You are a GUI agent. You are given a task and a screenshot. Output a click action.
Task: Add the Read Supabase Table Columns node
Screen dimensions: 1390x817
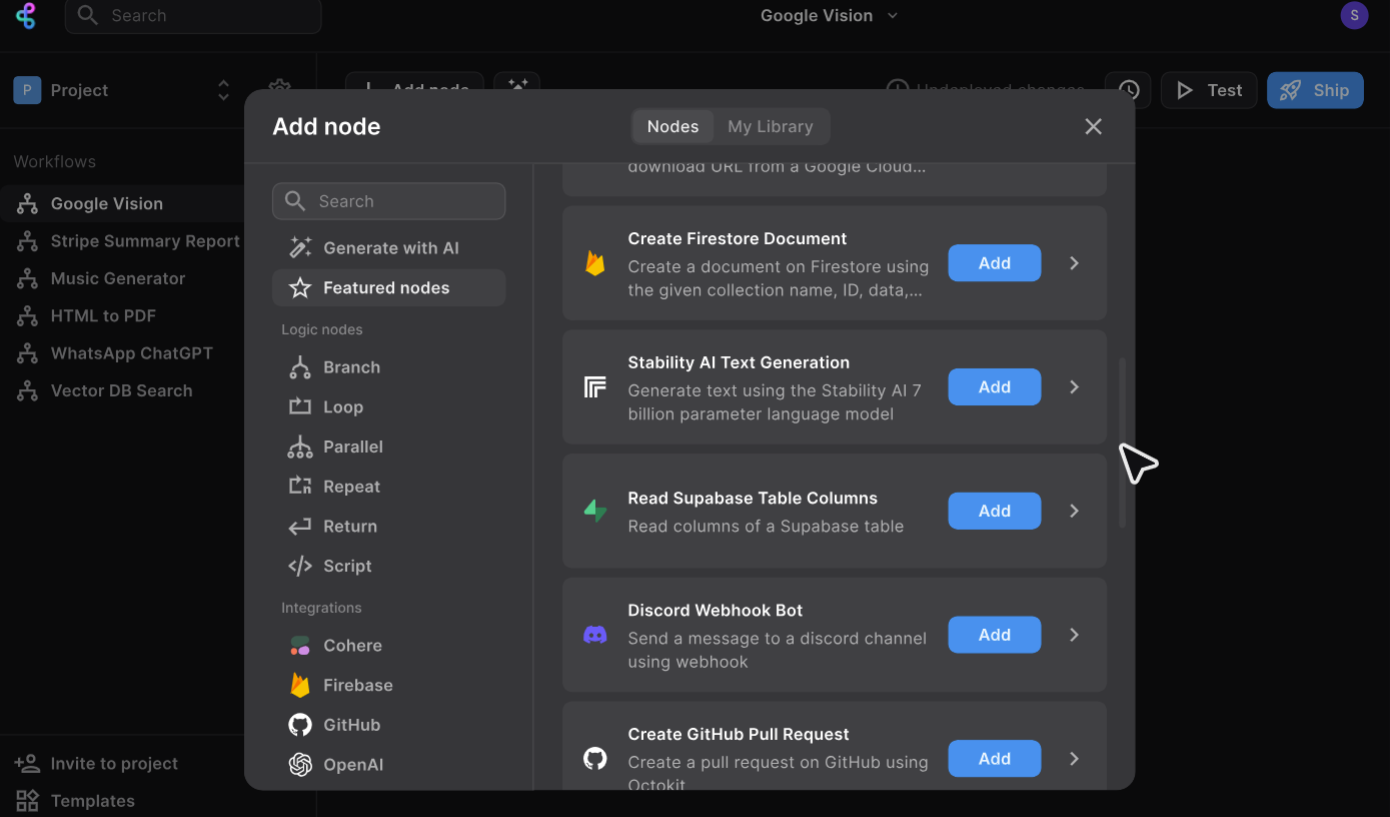(x=994, y=511)
